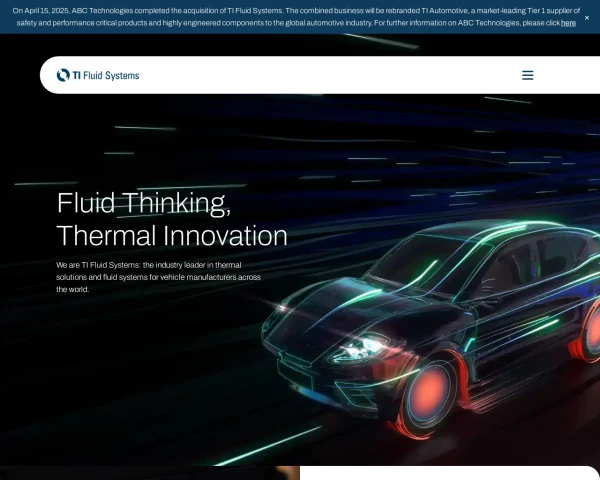Click the ABC Technologies acquisition announcement text
The width and height of the screenshot is (600, 480).
point(296,17)
